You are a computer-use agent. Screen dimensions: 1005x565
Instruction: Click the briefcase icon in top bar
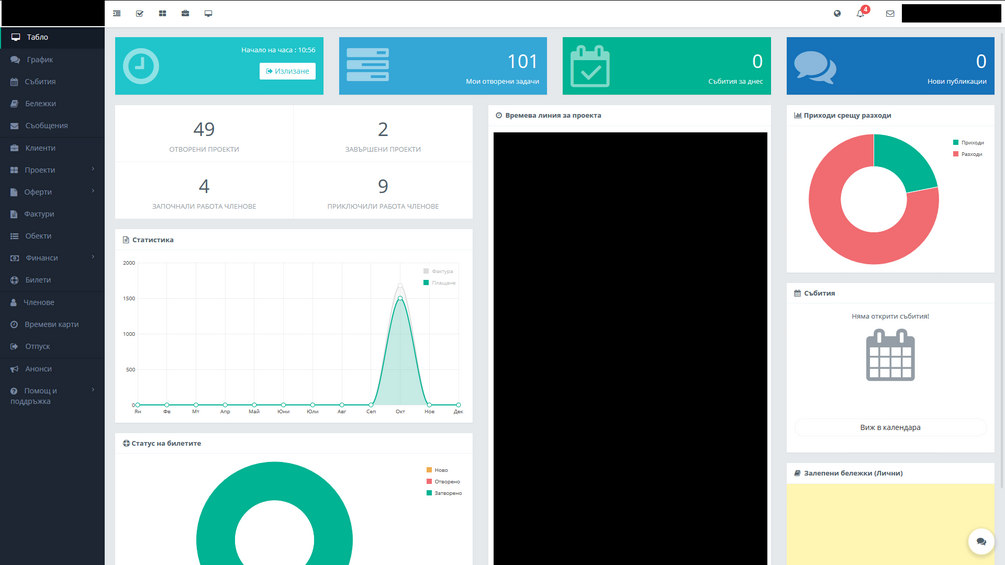[185, 13]
